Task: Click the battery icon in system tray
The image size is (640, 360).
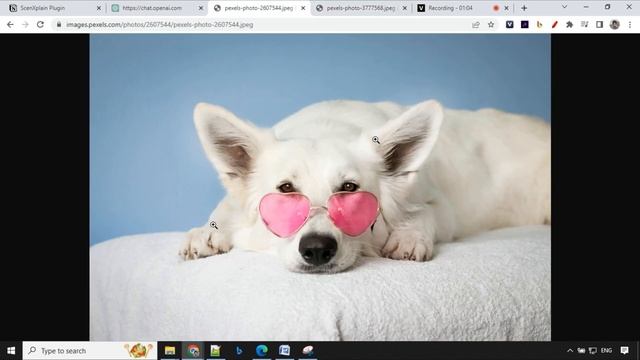Action: point(581,351)
